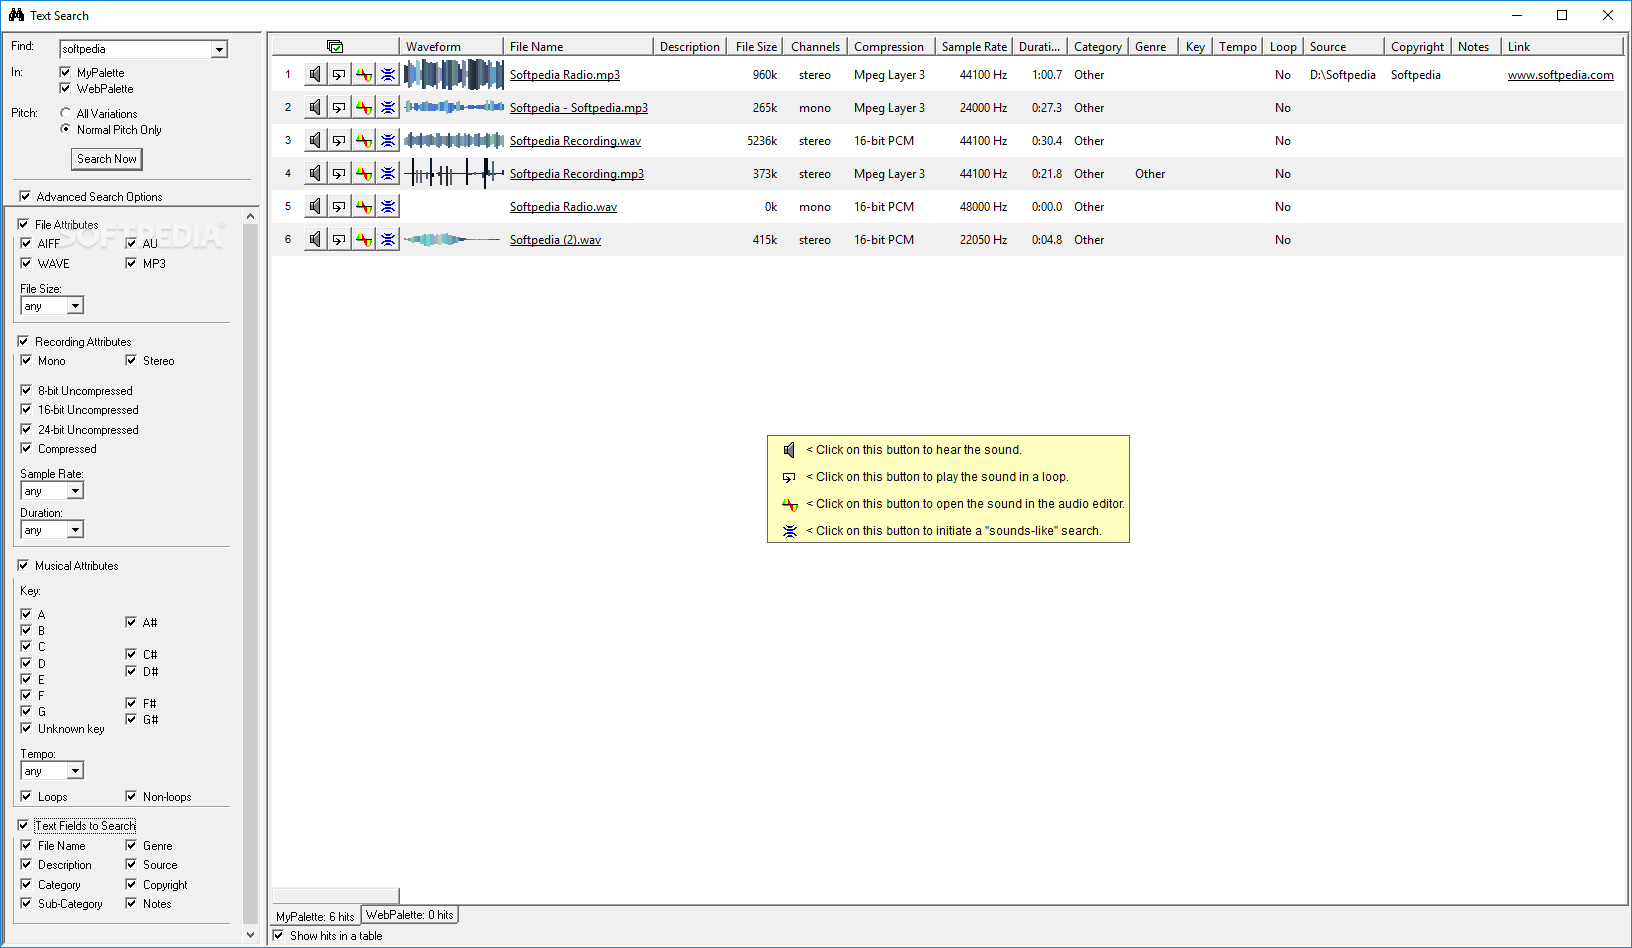The image size is (1632, 948).
Task: Toggle the Unknown key checkbox
Action: 26,728
